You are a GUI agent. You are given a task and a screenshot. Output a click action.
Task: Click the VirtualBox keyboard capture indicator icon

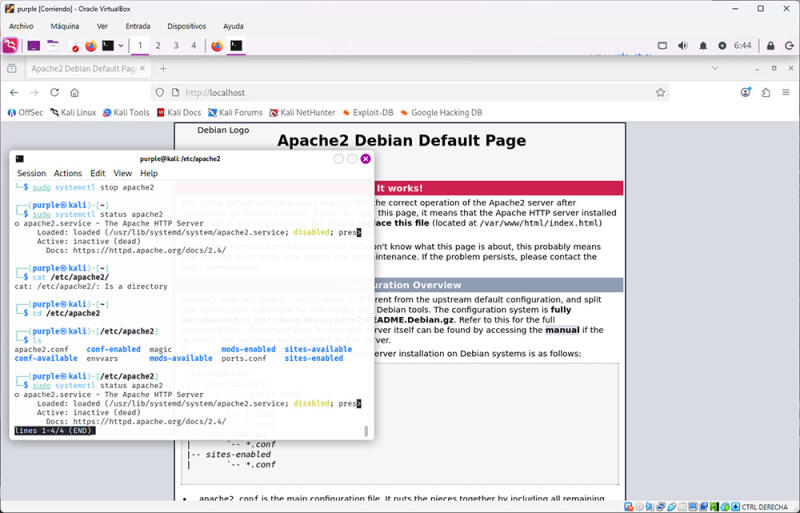735,507
